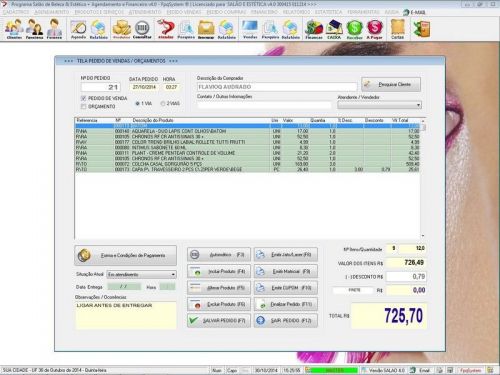Open Pesquisa icon next to Vendas
The width and height of the screenshot is (500, 375).
pos(270,29)
